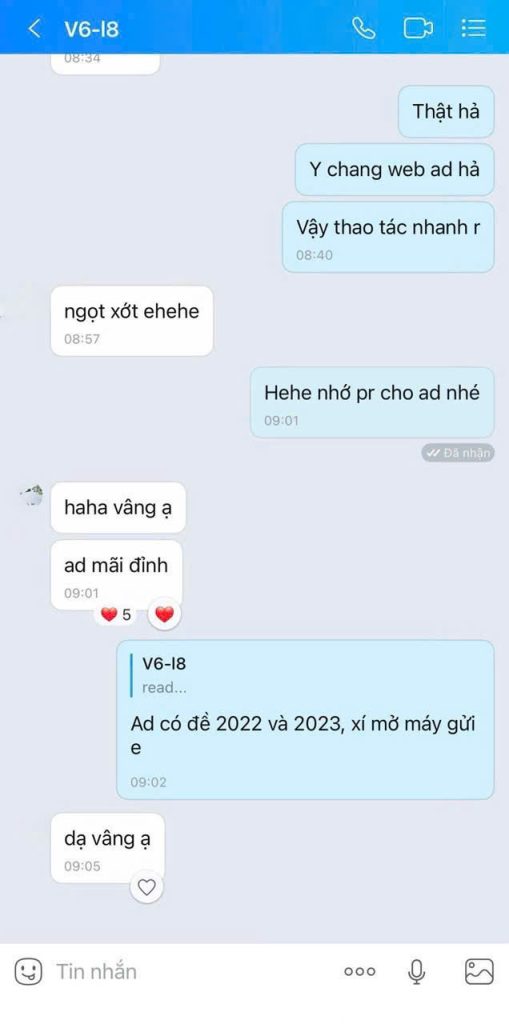
Task: Tap the microphone to record voice message
Action: [x=416, y=972]
